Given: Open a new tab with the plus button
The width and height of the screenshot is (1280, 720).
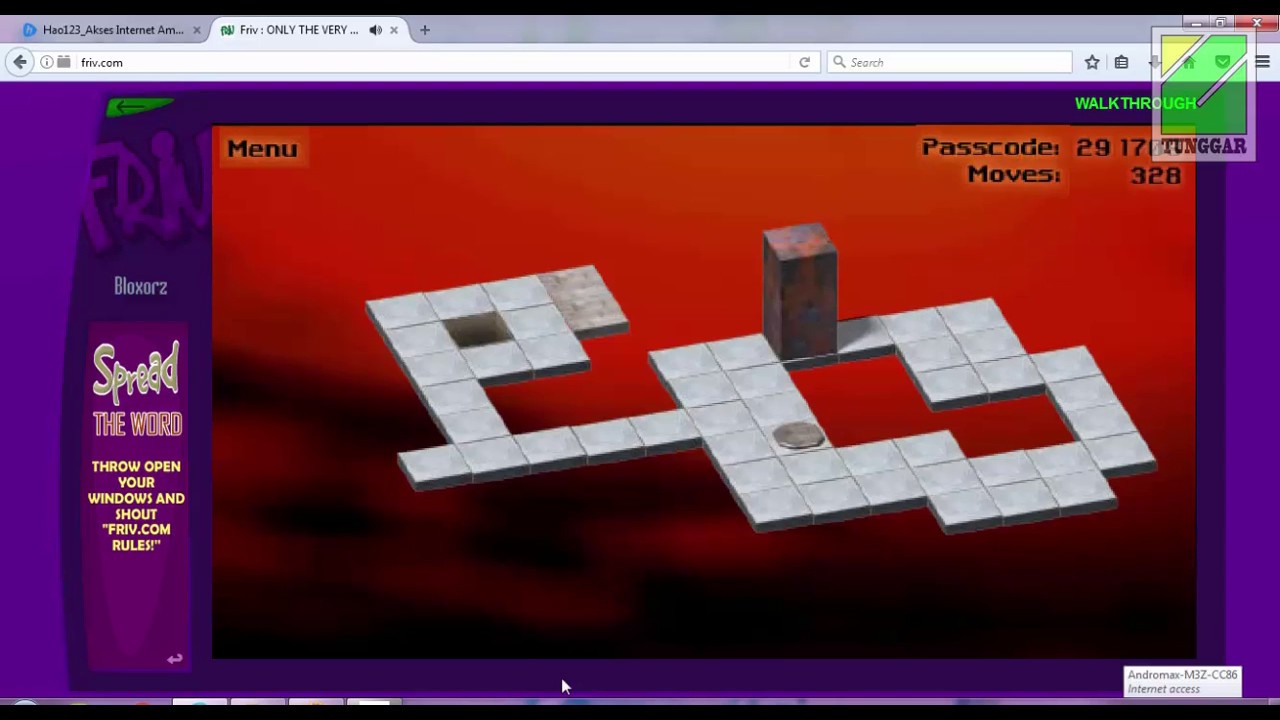Looking at the screenshot, I should [x=424, y=30].
